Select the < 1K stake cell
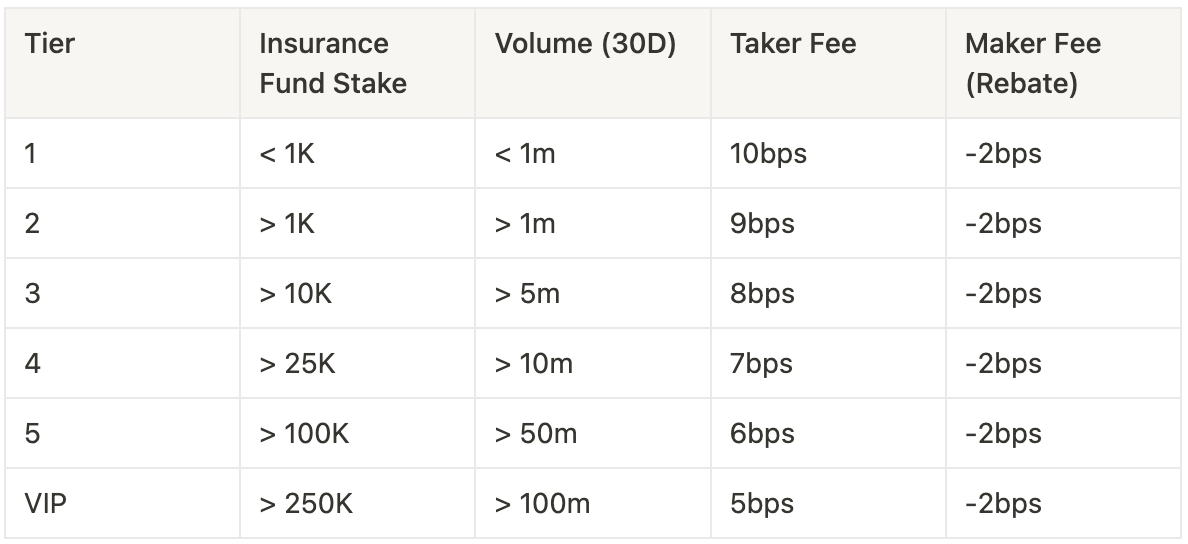Screen dimensions: 1188x544 point(287,154)
